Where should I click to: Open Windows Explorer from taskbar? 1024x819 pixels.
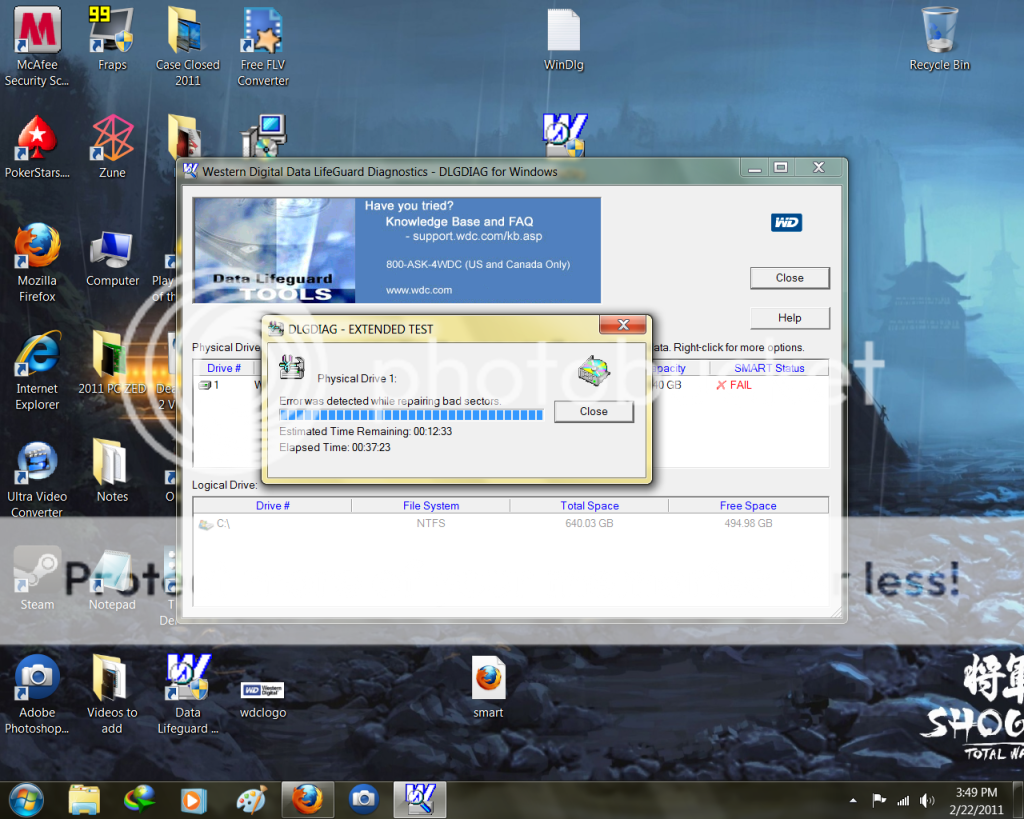click(84, 799)
